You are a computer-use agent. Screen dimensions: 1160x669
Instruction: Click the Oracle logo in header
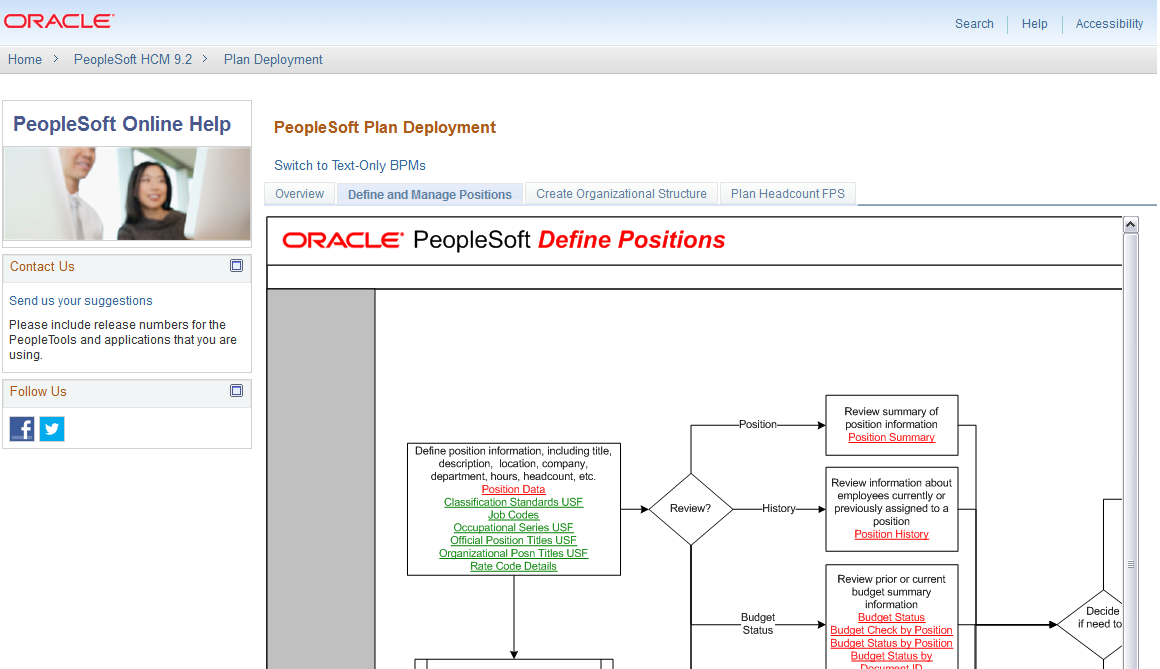tap(59, 21)
